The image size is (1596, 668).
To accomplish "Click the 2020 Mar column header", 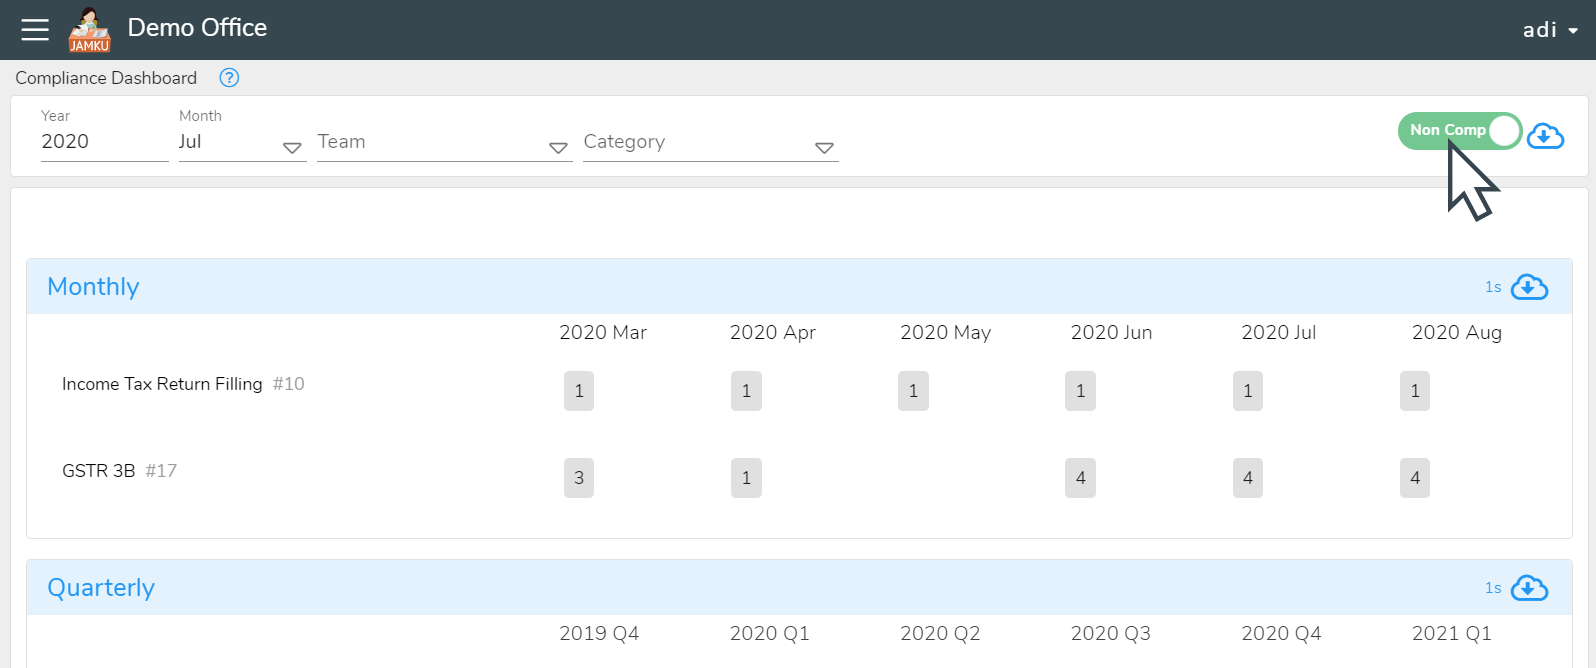I will 603,333.
